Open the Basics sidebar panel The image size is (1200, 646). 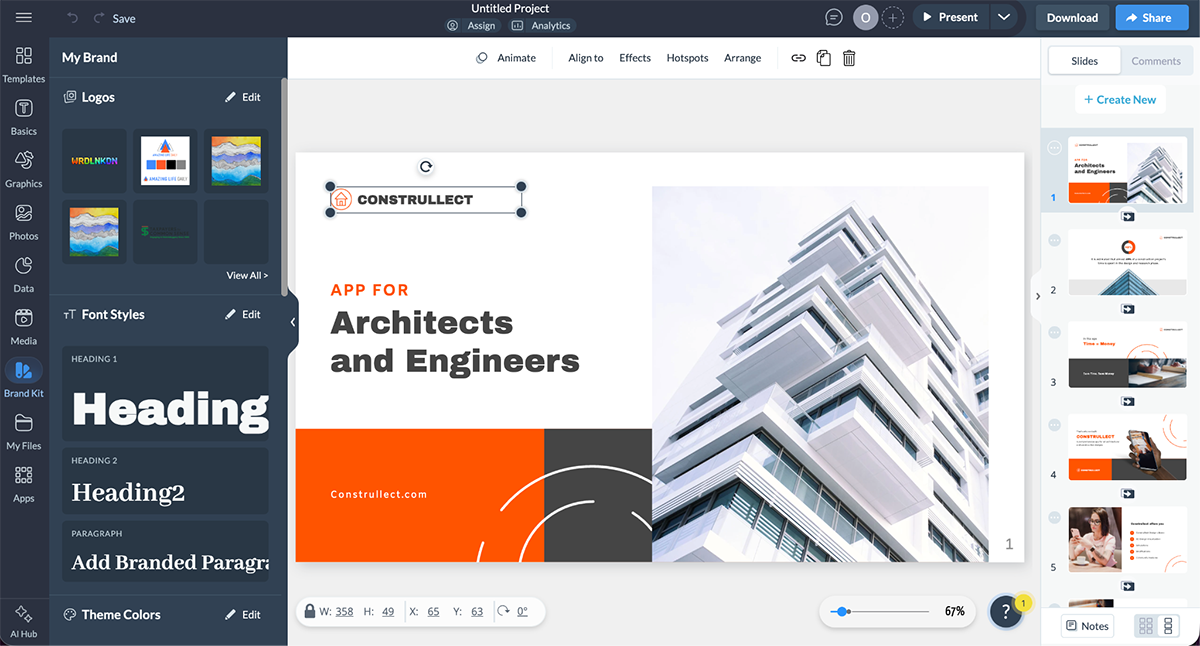(24, 117)
